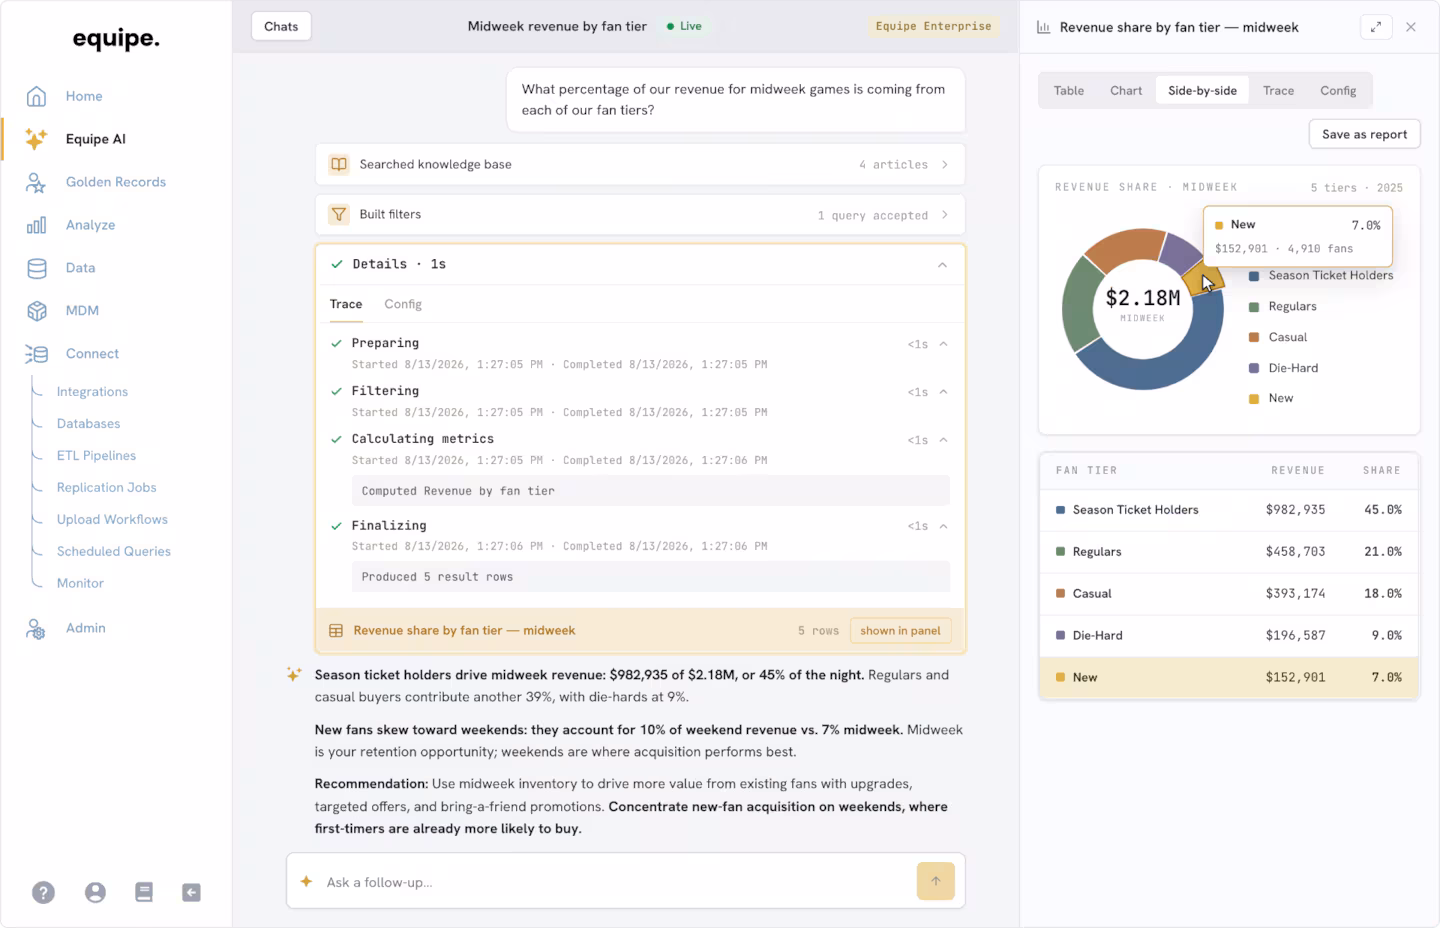This screenshot has height=928, width=1440.
Task: Collapse the Details section
Action: [942, 264]
